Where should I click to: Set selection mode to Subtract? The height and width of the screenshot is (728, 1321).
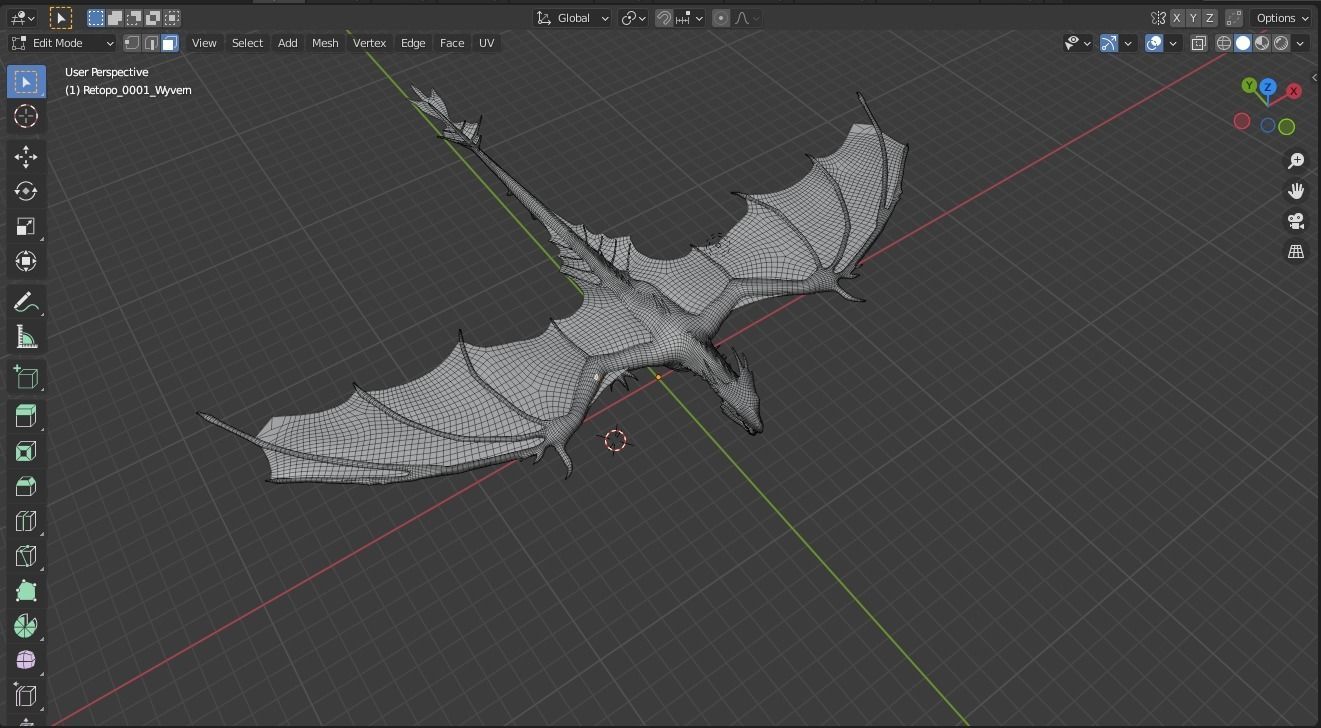tap(134, 18)
